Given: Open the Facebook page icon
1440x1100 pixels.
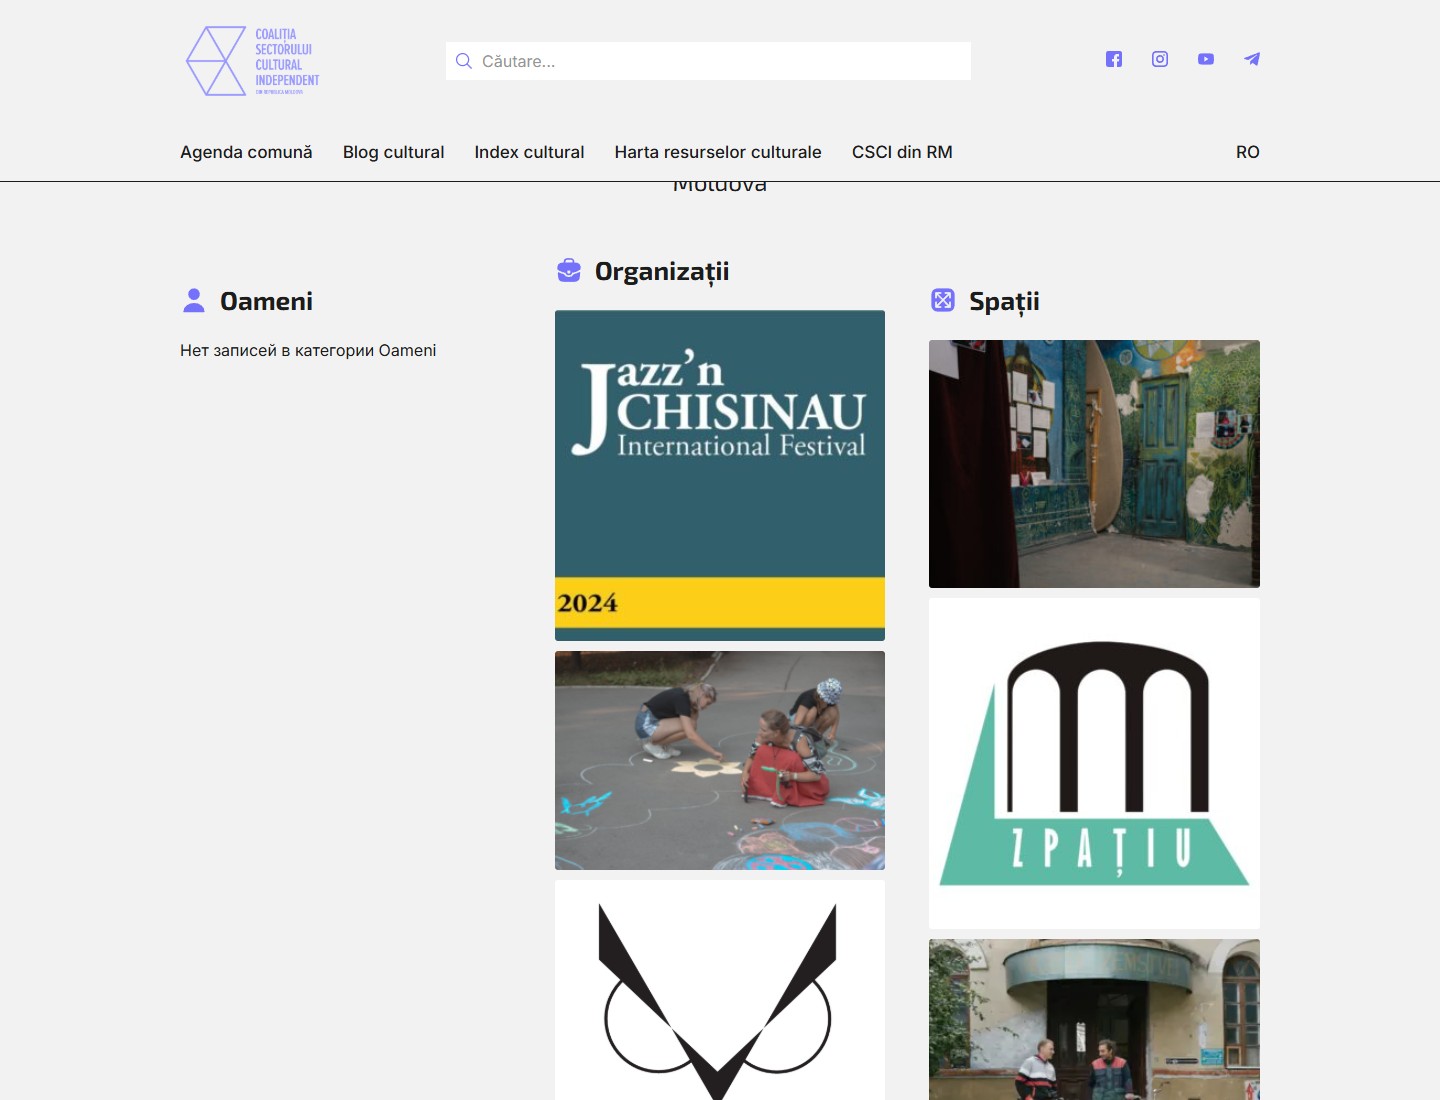Looking at the screenshot, I should coord(1114,59).
